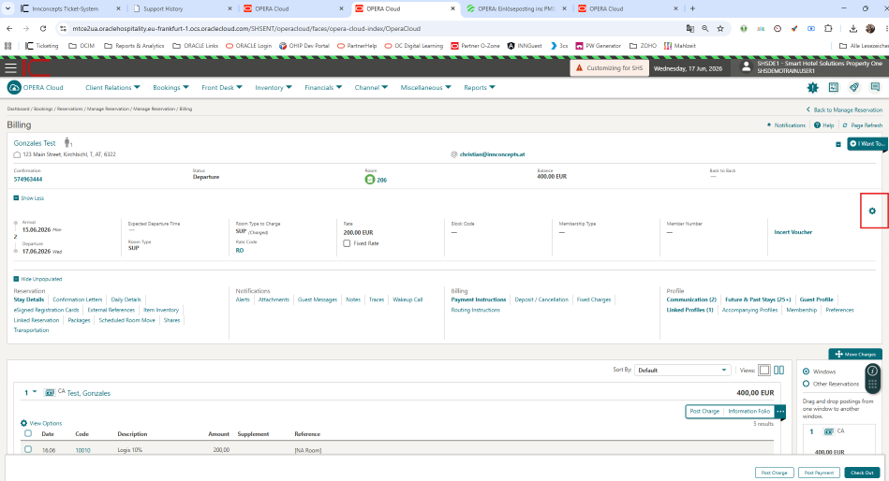The image size is (889, 481).
Task: Open the Front Desk menu
Action: pyautogui.click(x=222, y=87)
